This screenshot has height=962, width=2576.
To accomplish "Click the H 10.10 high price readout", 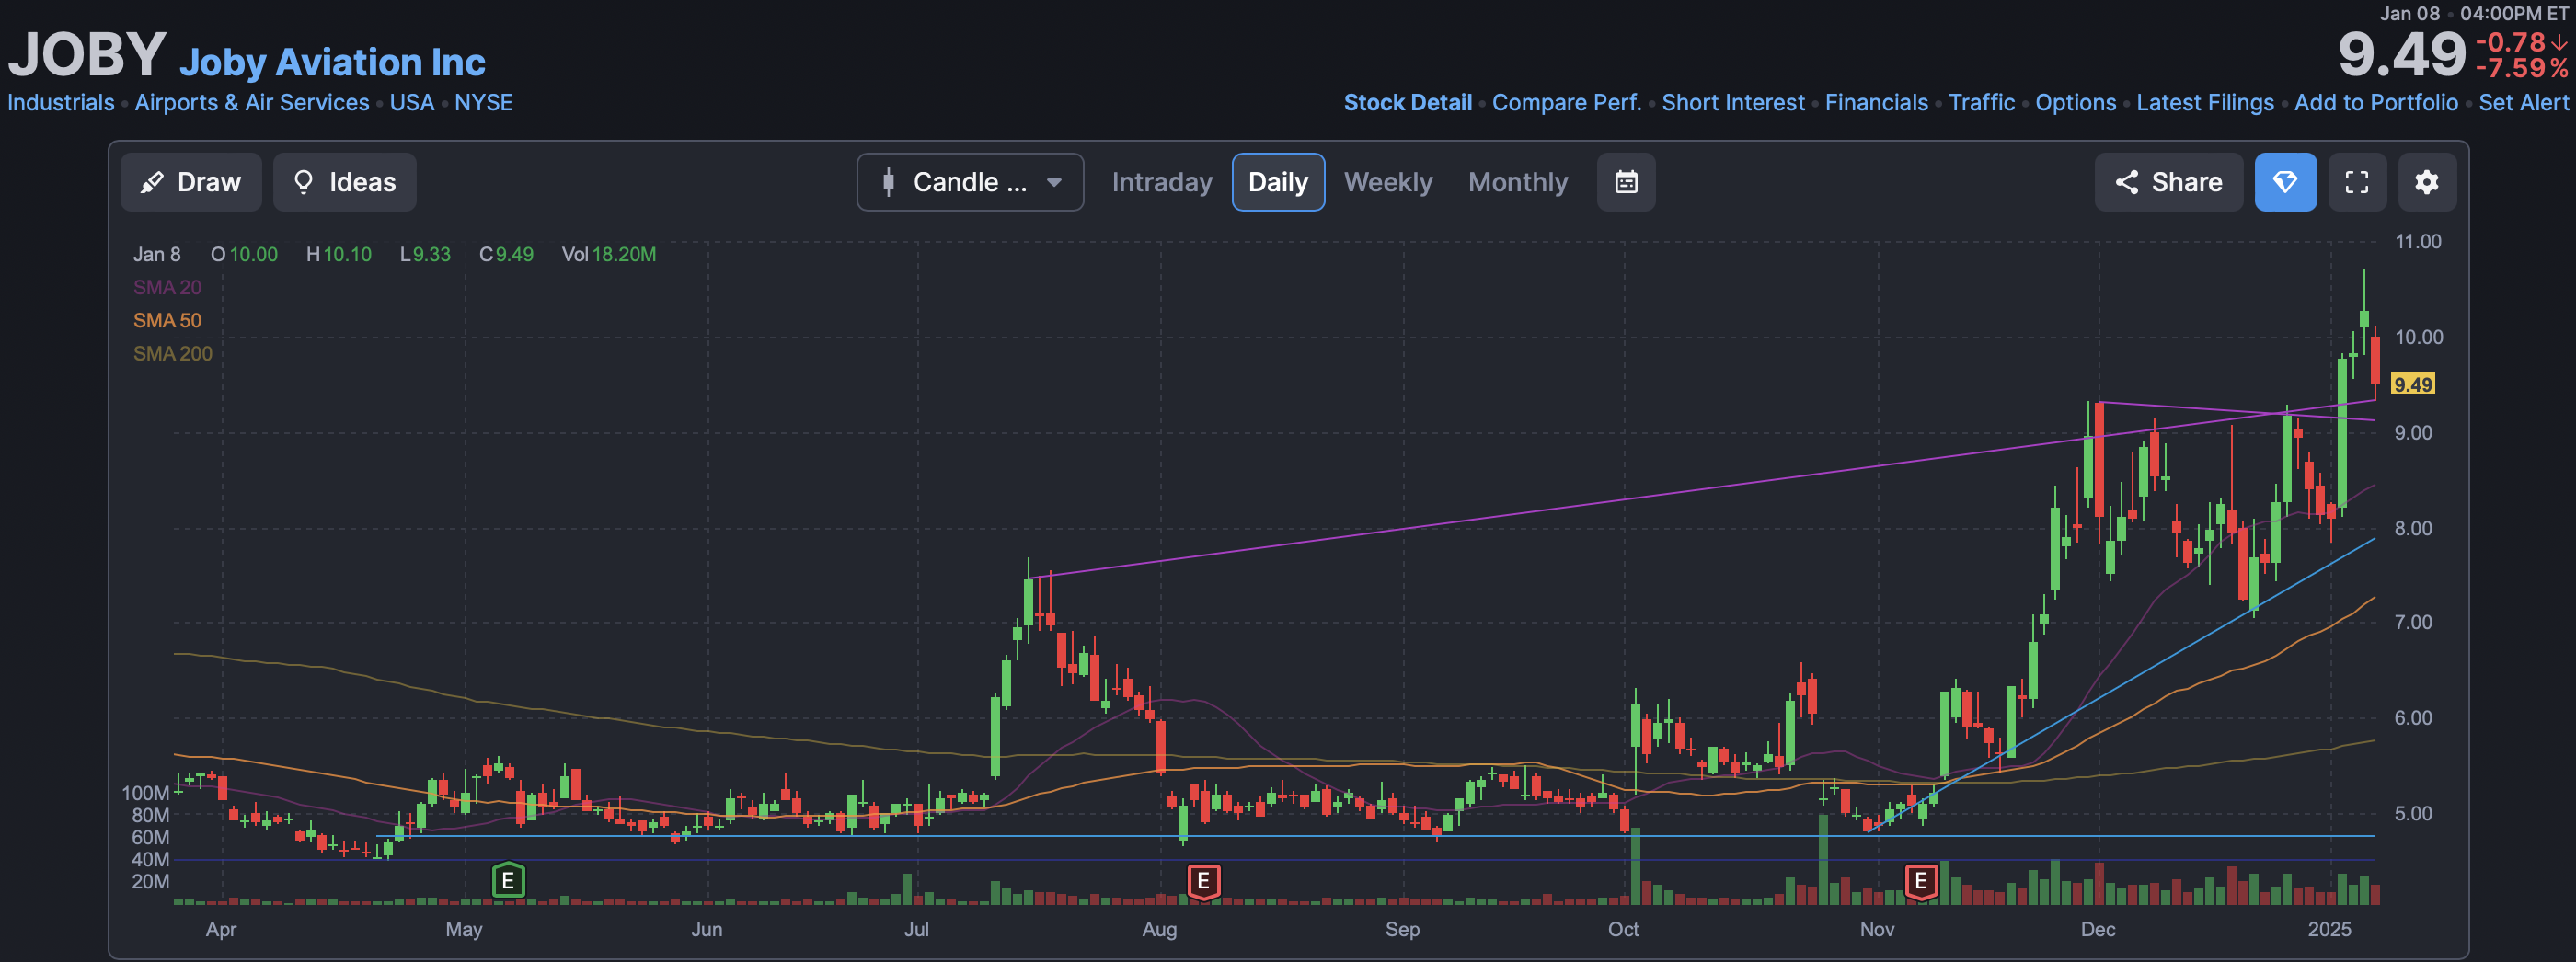I will (339, 254).
